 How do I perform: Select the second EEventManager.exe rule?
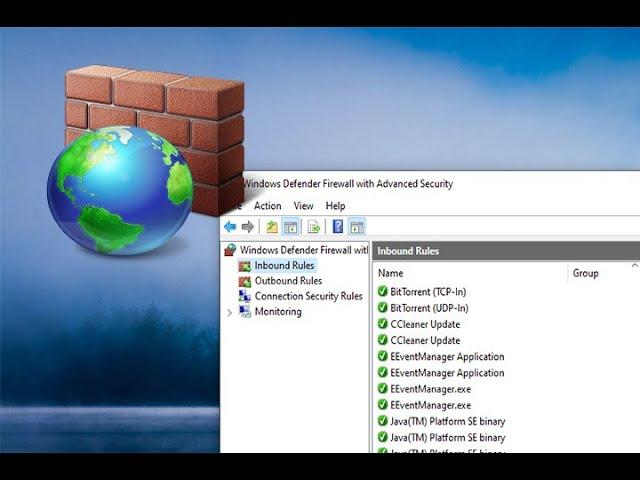[x=430, y=405]
